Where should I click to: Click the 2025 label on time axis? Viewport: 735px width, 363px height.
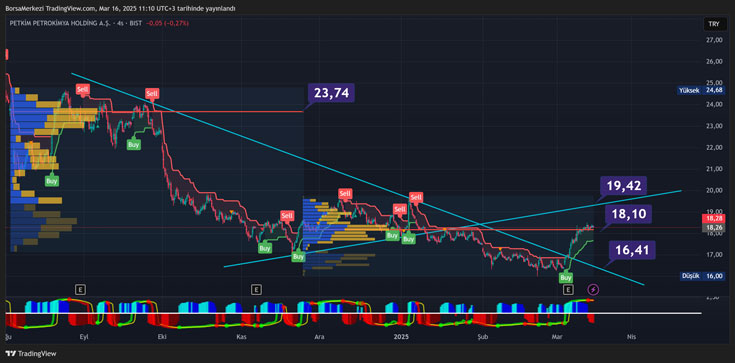[x=401, y=337]
